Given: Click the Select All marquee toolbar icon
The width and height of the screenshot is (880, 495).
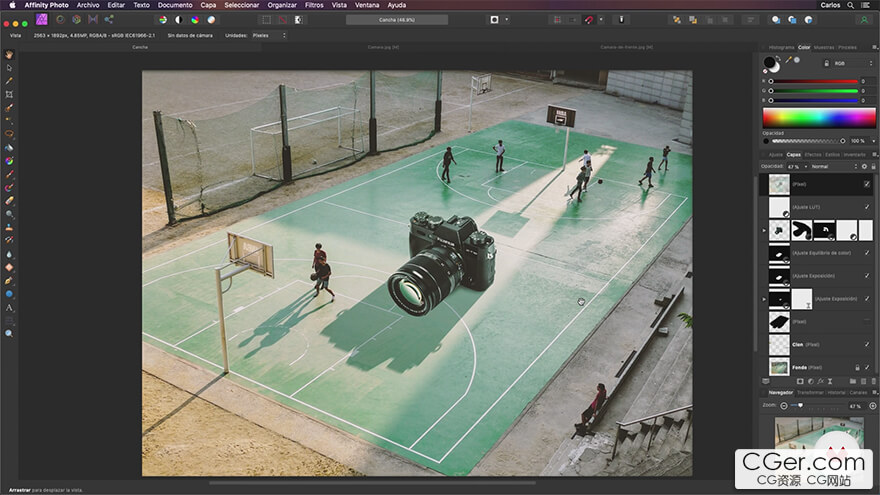Looking at the screenshot, I should pyautogui.click(x=267, y=20).
